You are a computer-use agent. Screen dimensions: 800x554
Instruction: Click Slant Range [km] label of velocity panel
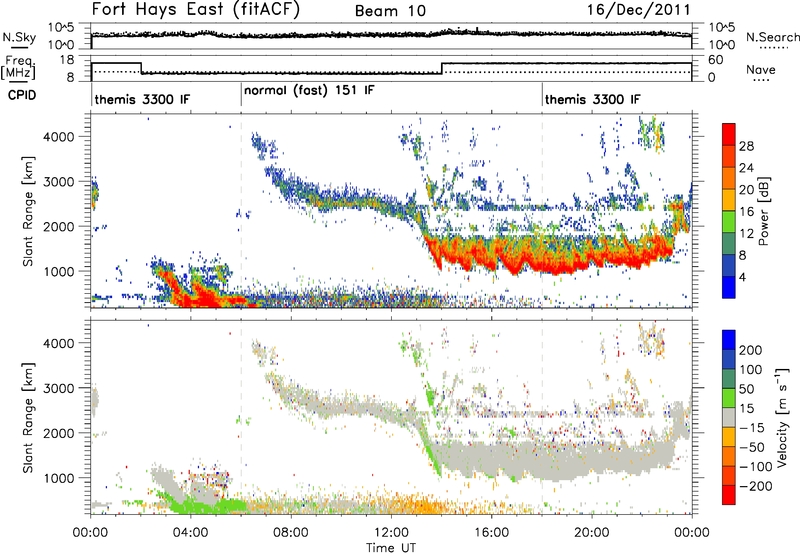(28, 418)
